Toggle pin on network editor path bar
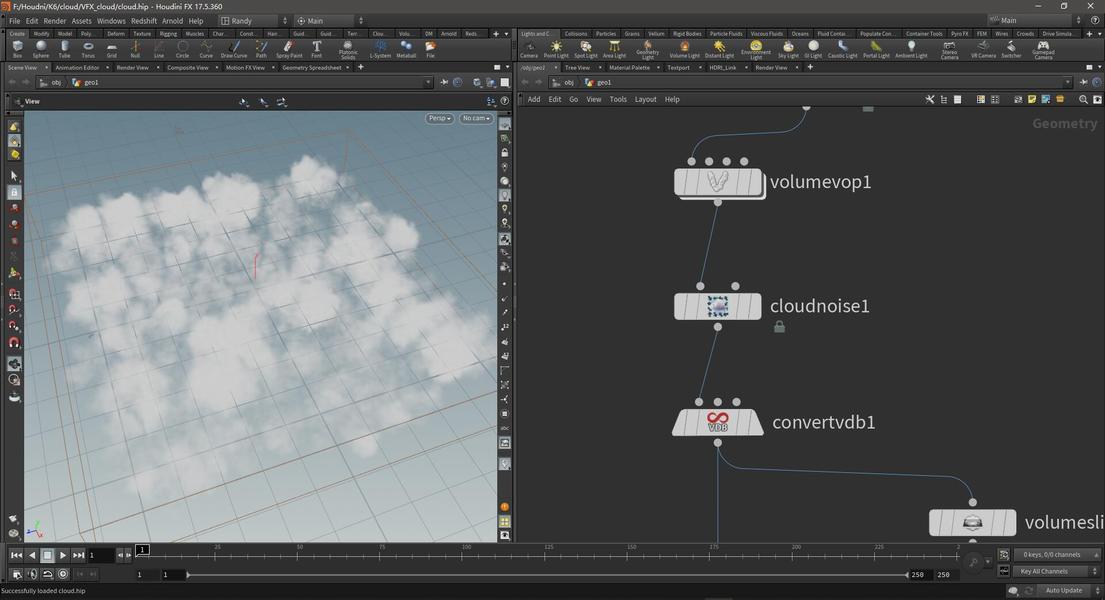Image resolution: width=1105 pixels, height=600 pixels. (x=1083, y=82)
